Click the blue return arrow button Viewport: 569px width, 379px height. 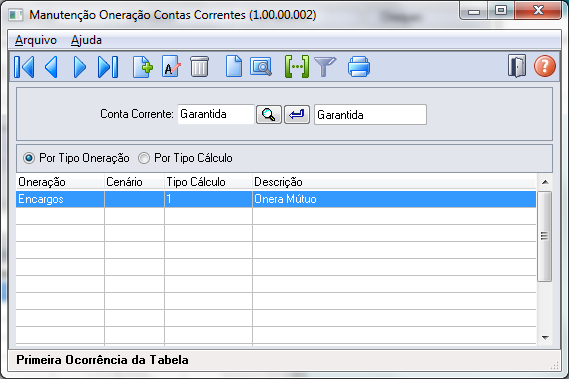click(297, 115)
